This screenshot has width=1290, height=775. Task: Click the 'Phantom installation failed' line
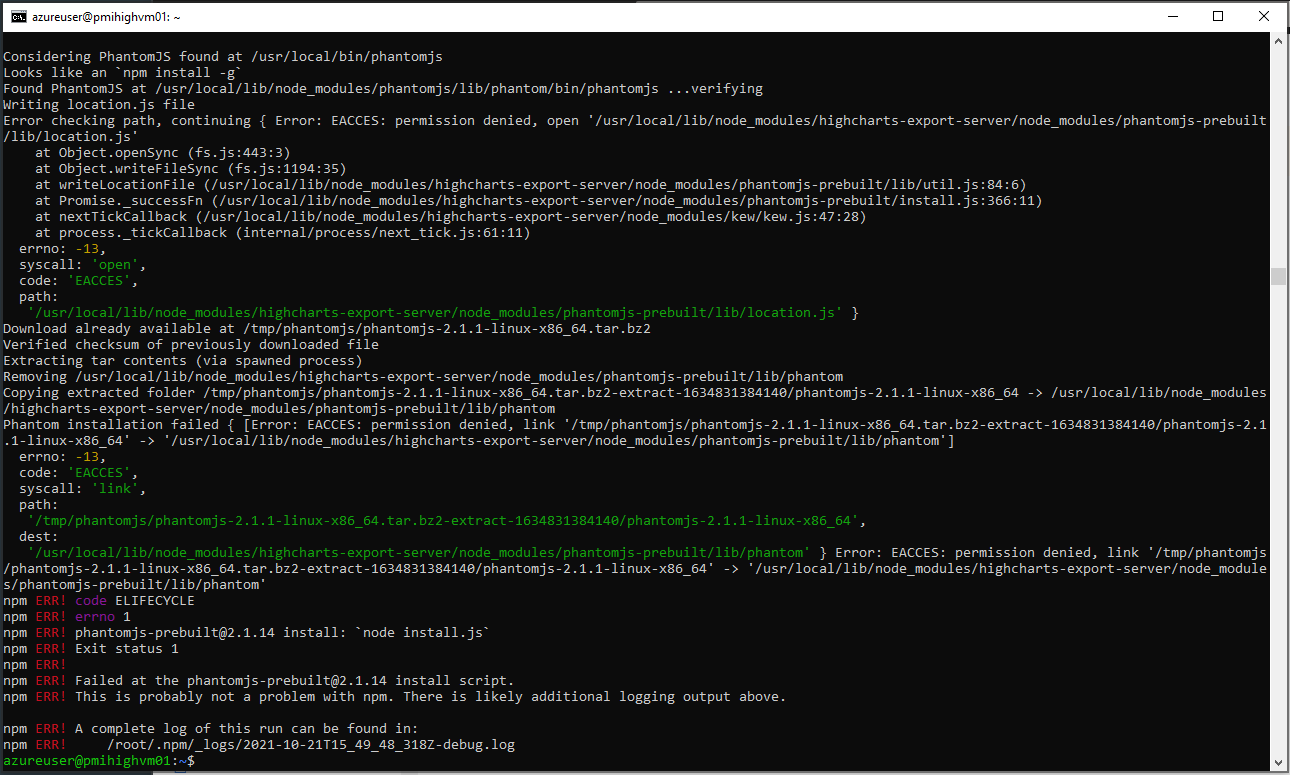coord(635,433)
